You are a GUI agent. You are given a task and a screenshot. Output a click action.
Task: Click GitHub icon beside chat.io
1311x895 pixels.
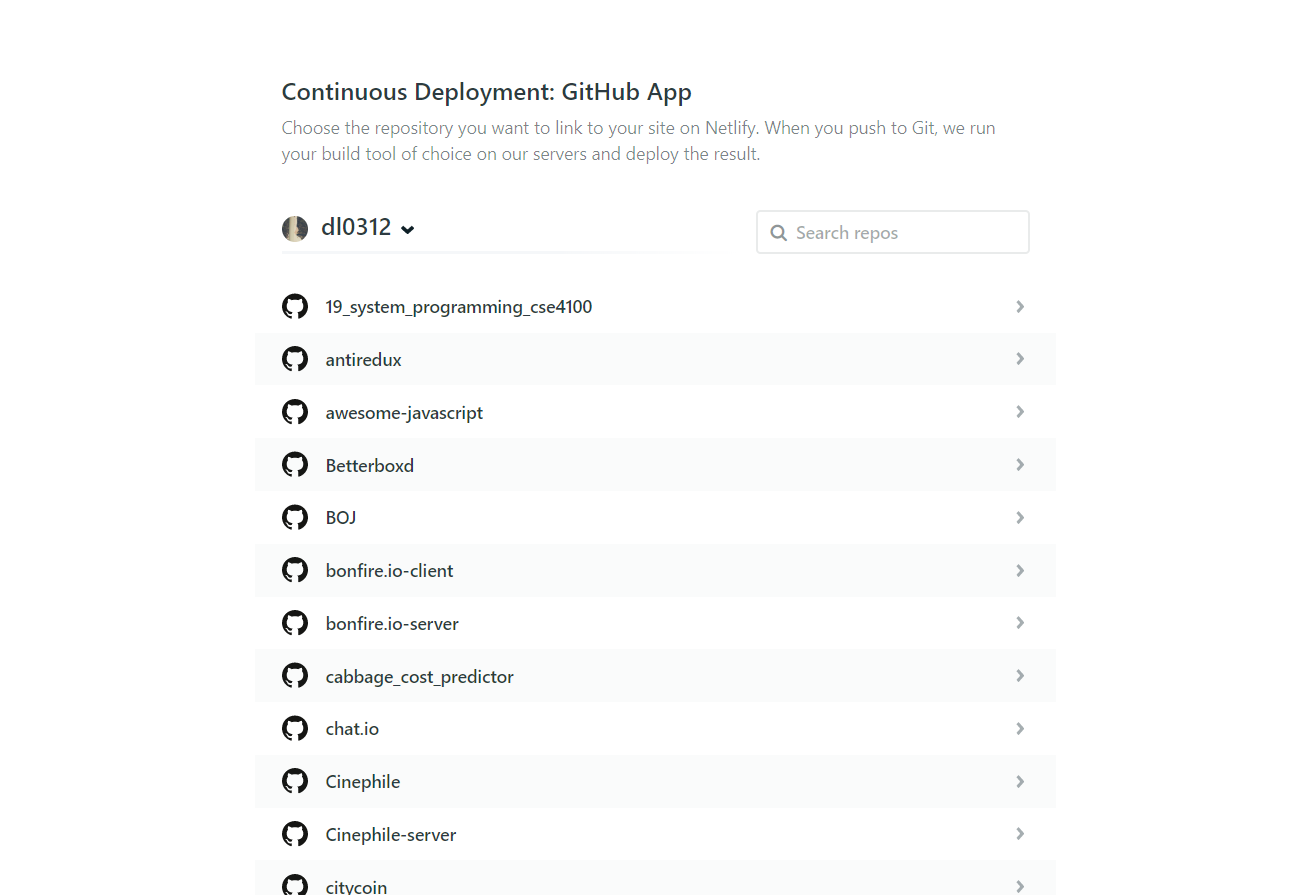coord(295,728)
